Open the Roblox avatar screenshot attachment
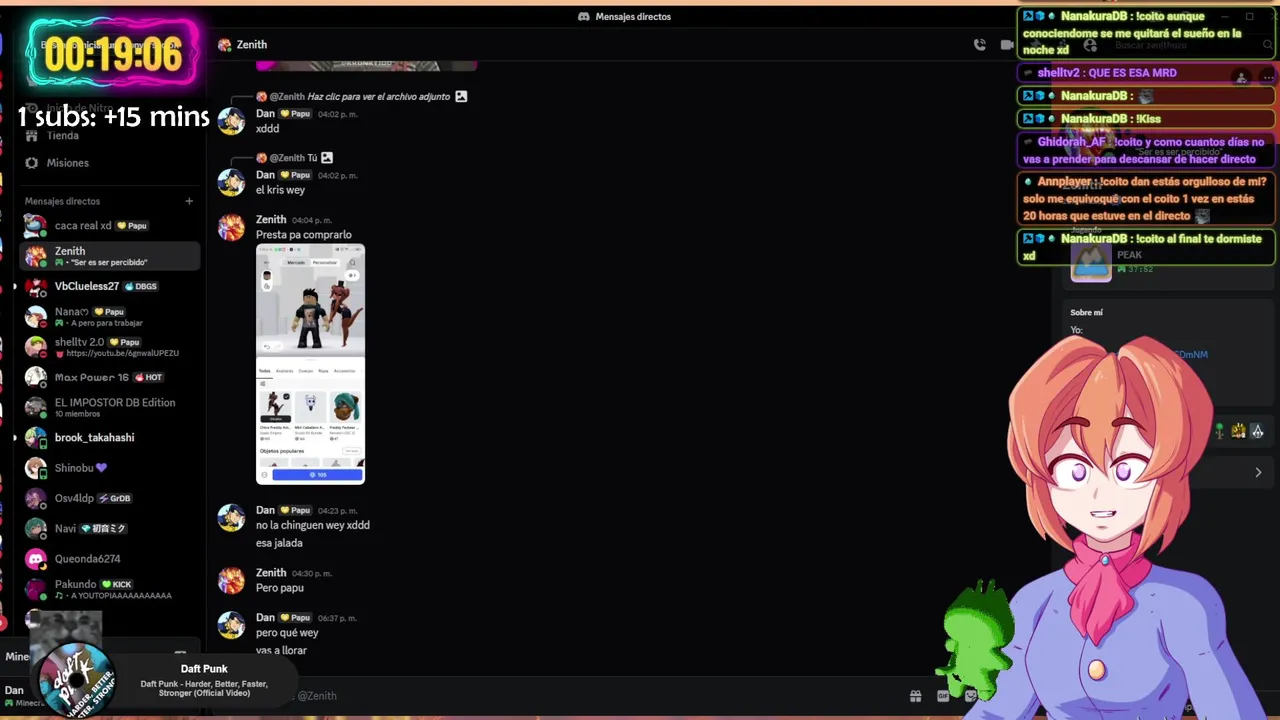Image resolution: width=1280 pixels, height=720 pixels. point(310,364)
